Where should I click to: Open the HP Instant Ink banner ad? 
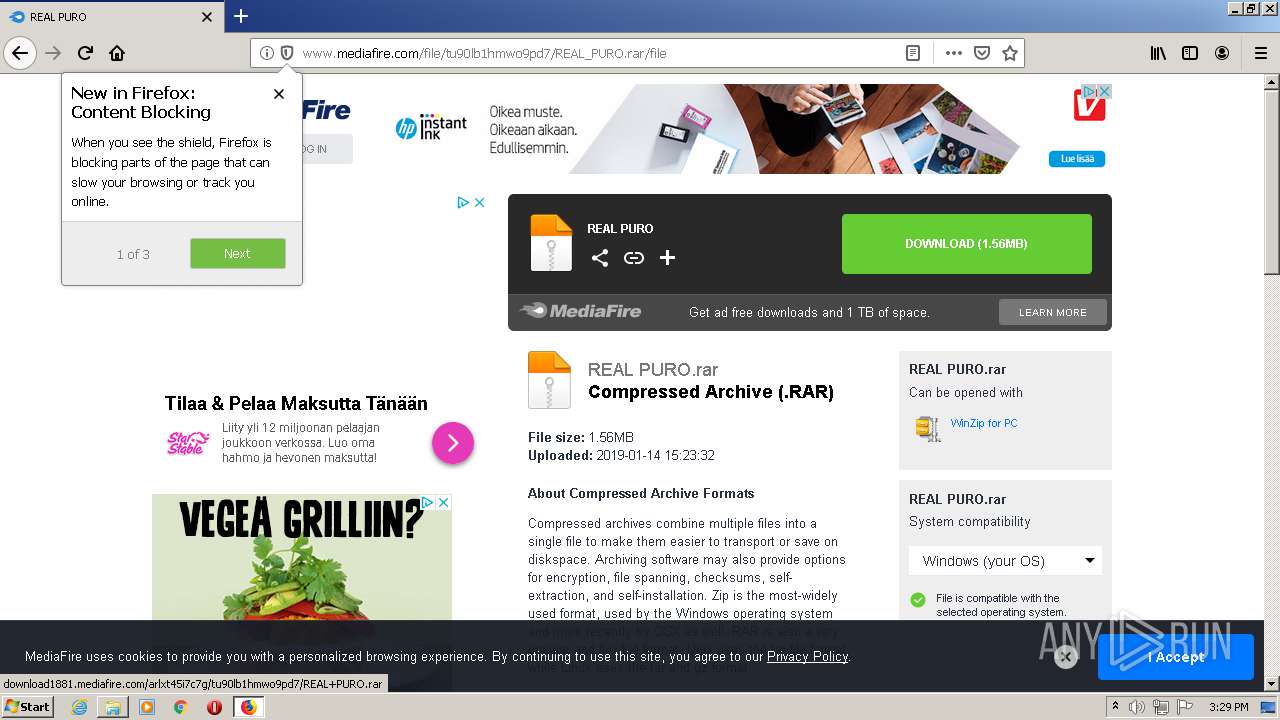[751, 129]
